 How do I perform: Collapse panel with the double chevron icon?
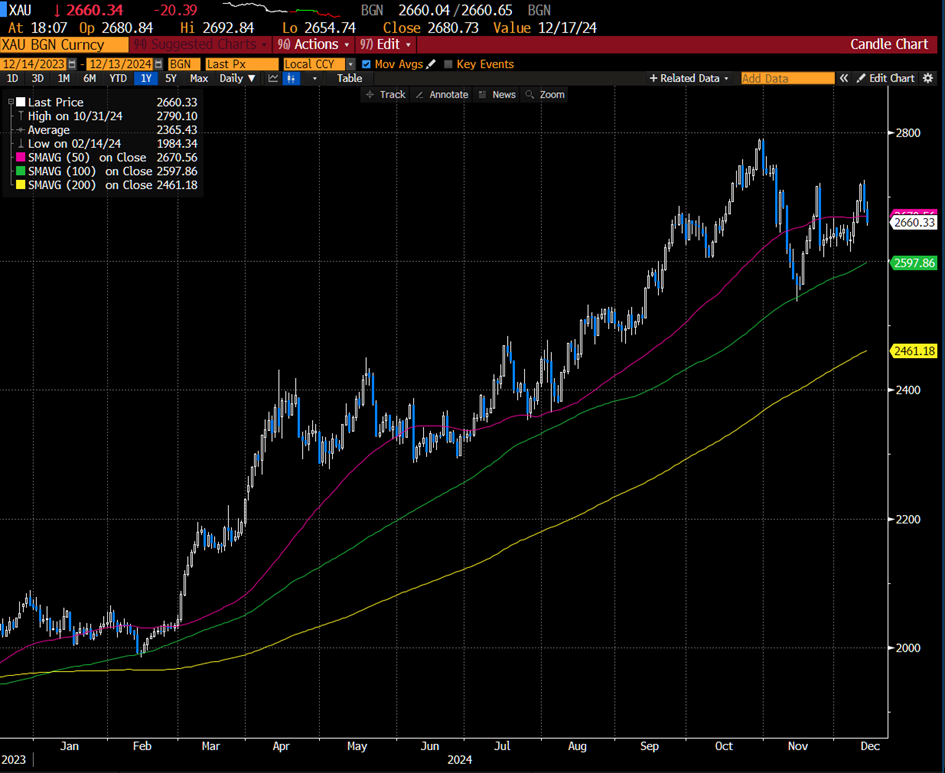tap(844, 78)
